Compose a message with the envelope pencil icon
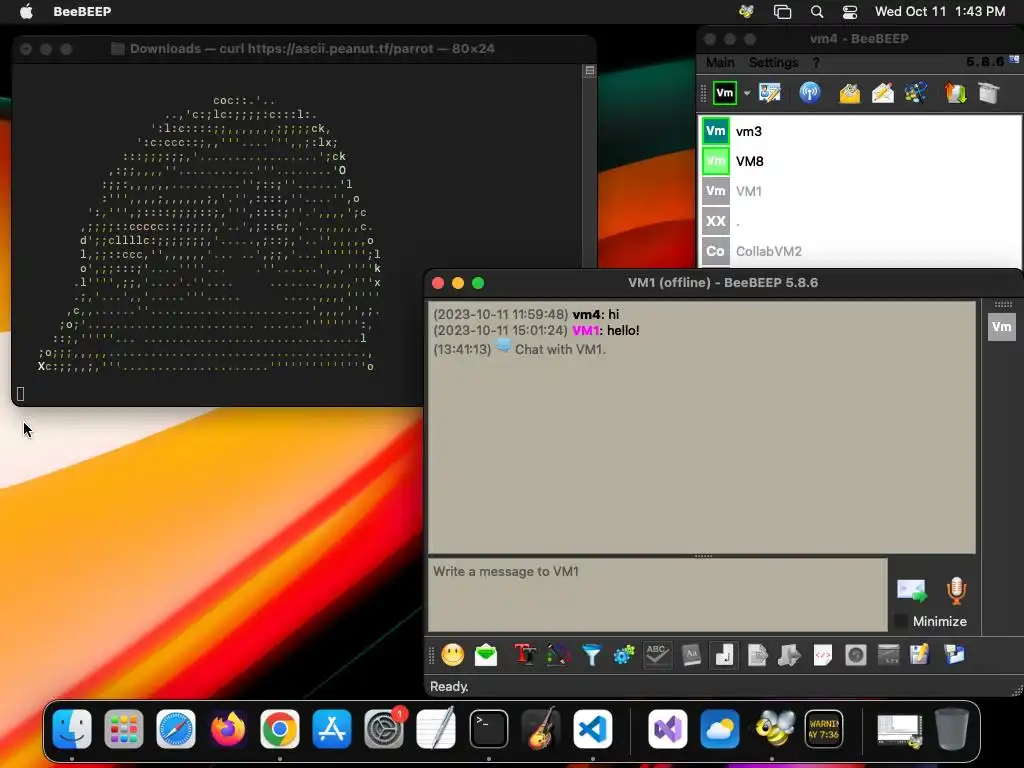Screen dimensions: 1024x768 pyautogui.click(x=883, y=93)
